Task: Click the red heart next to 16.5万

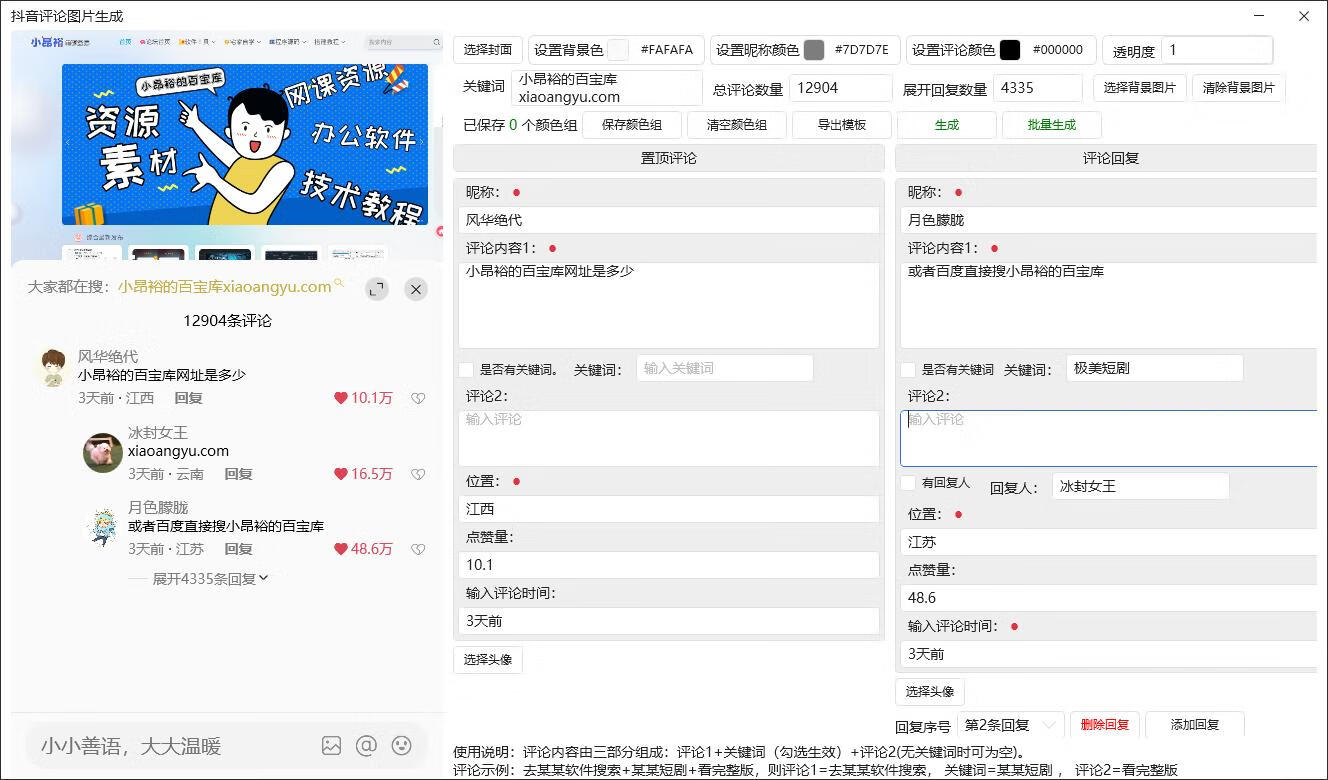Action: click(x=341, y=474)
